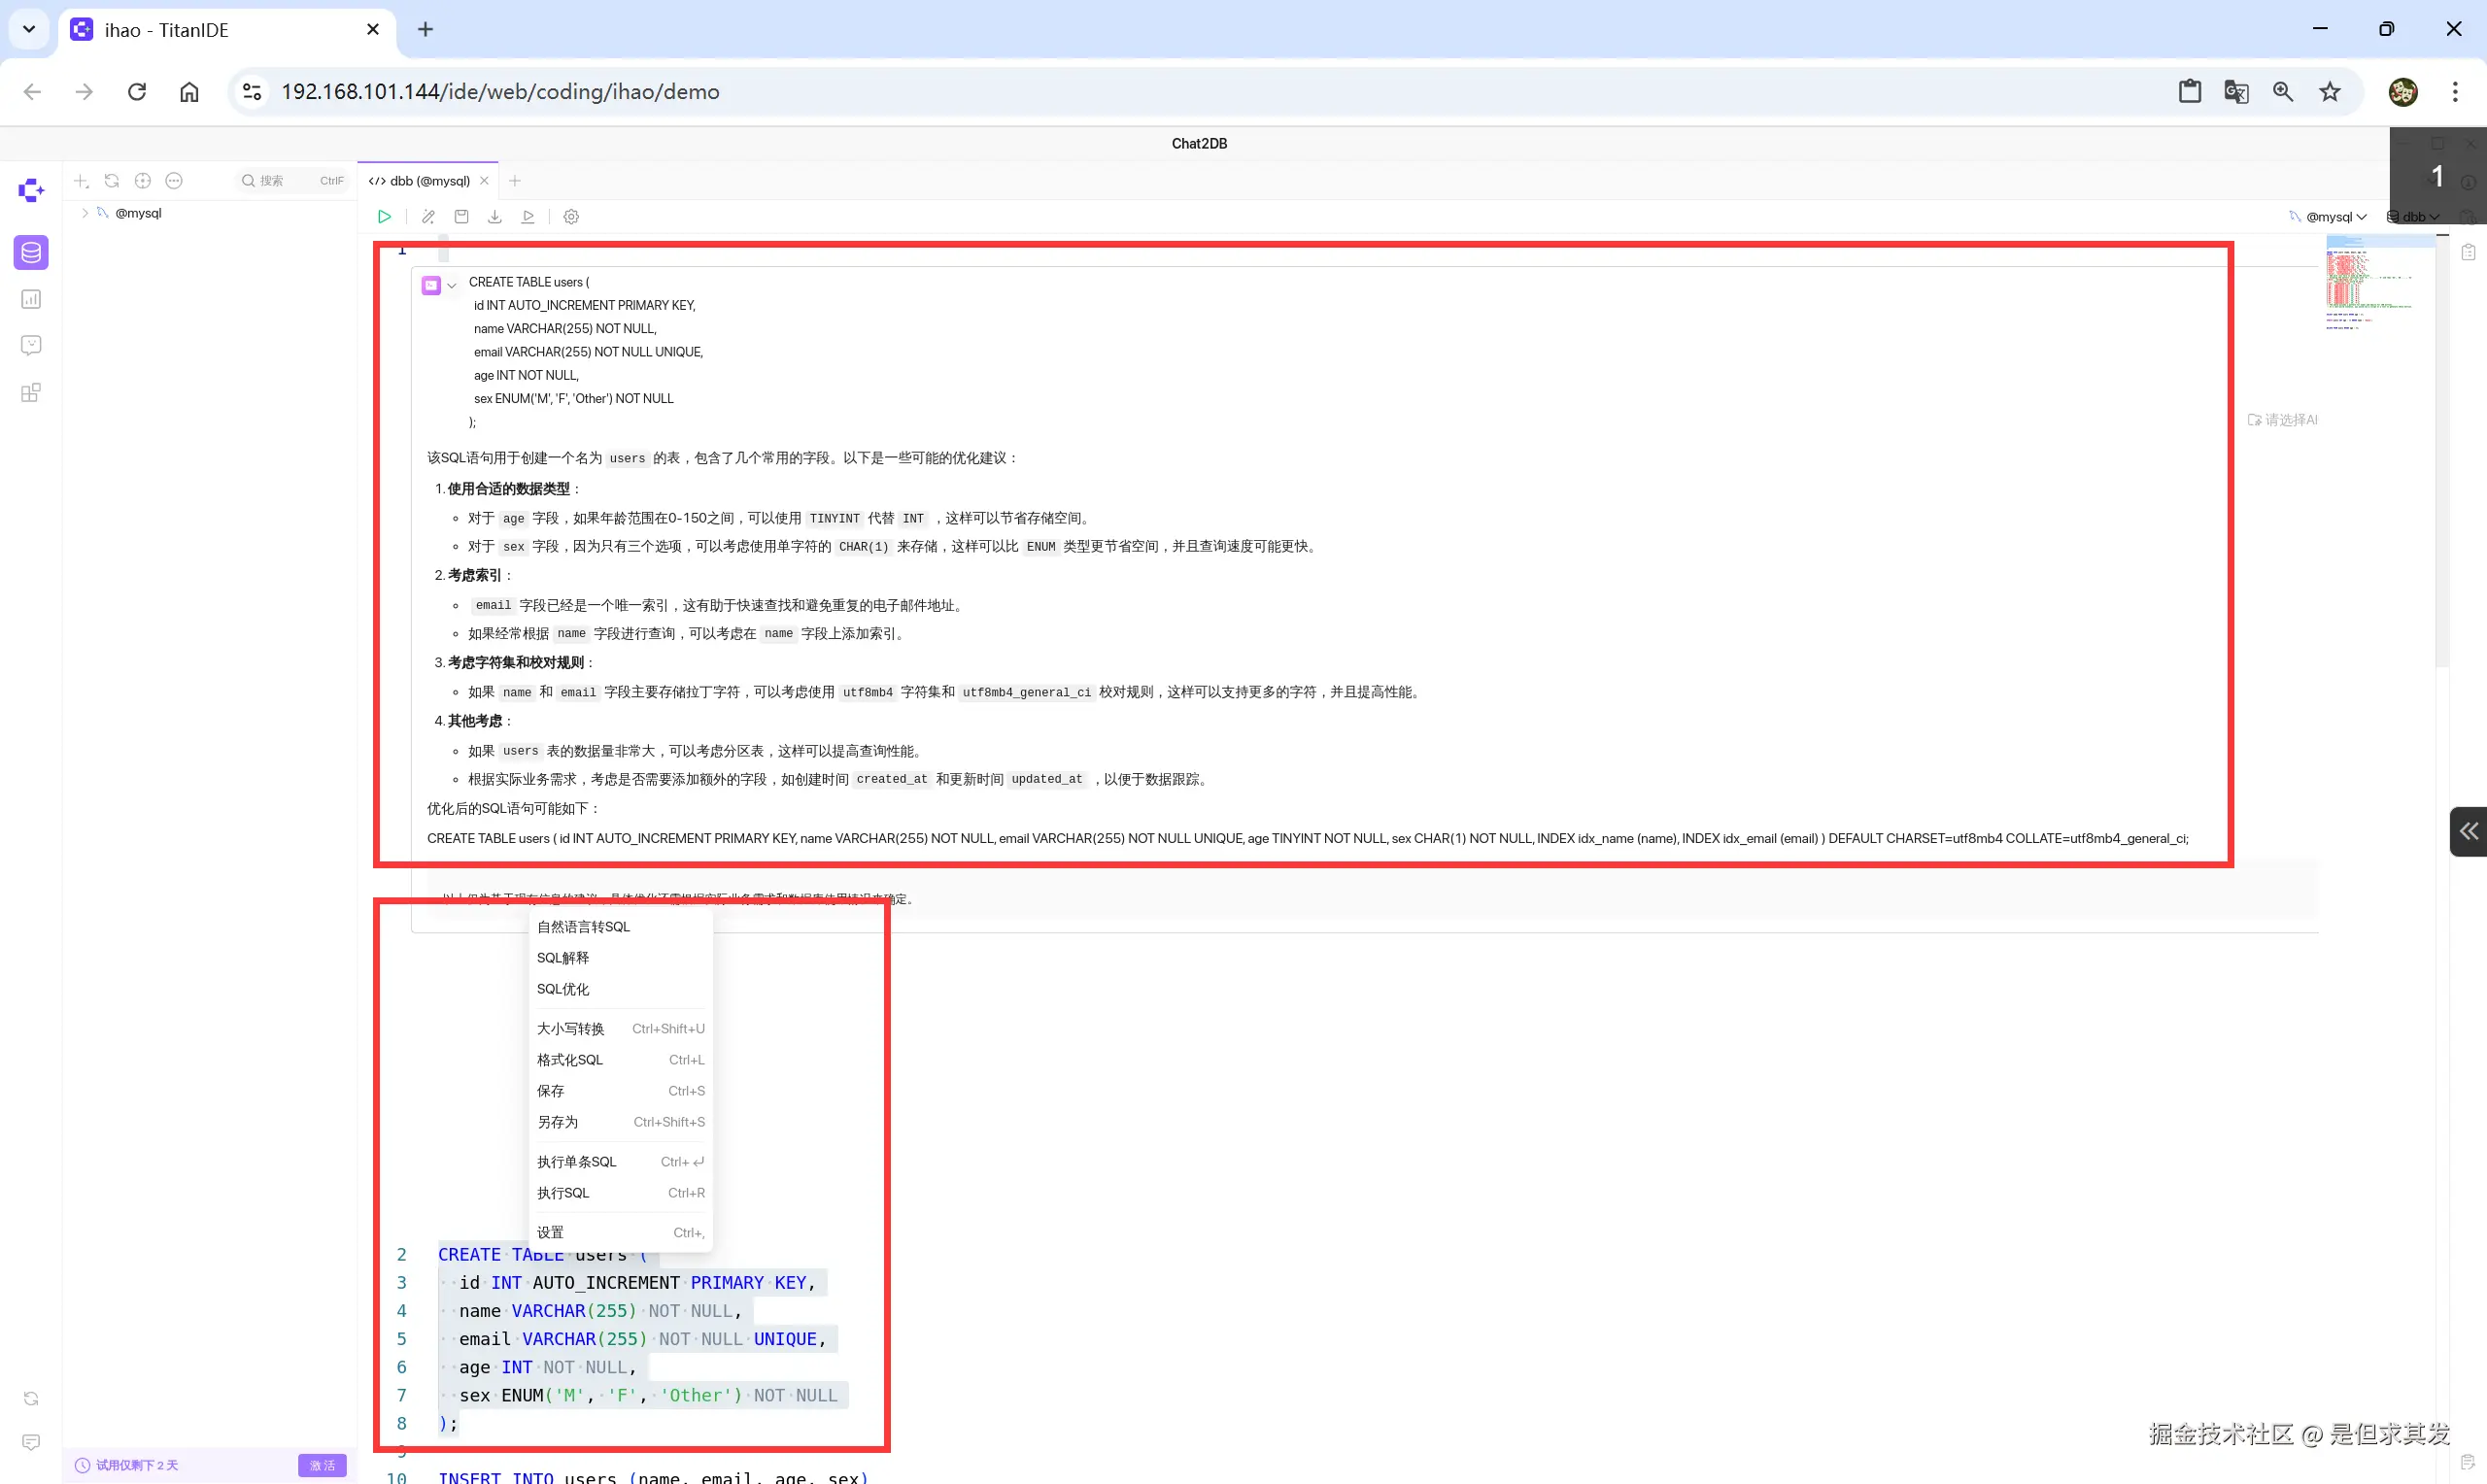Screen dimensions: 2487x1484
Task: Open editor settings gear icon
Action: 571,217
